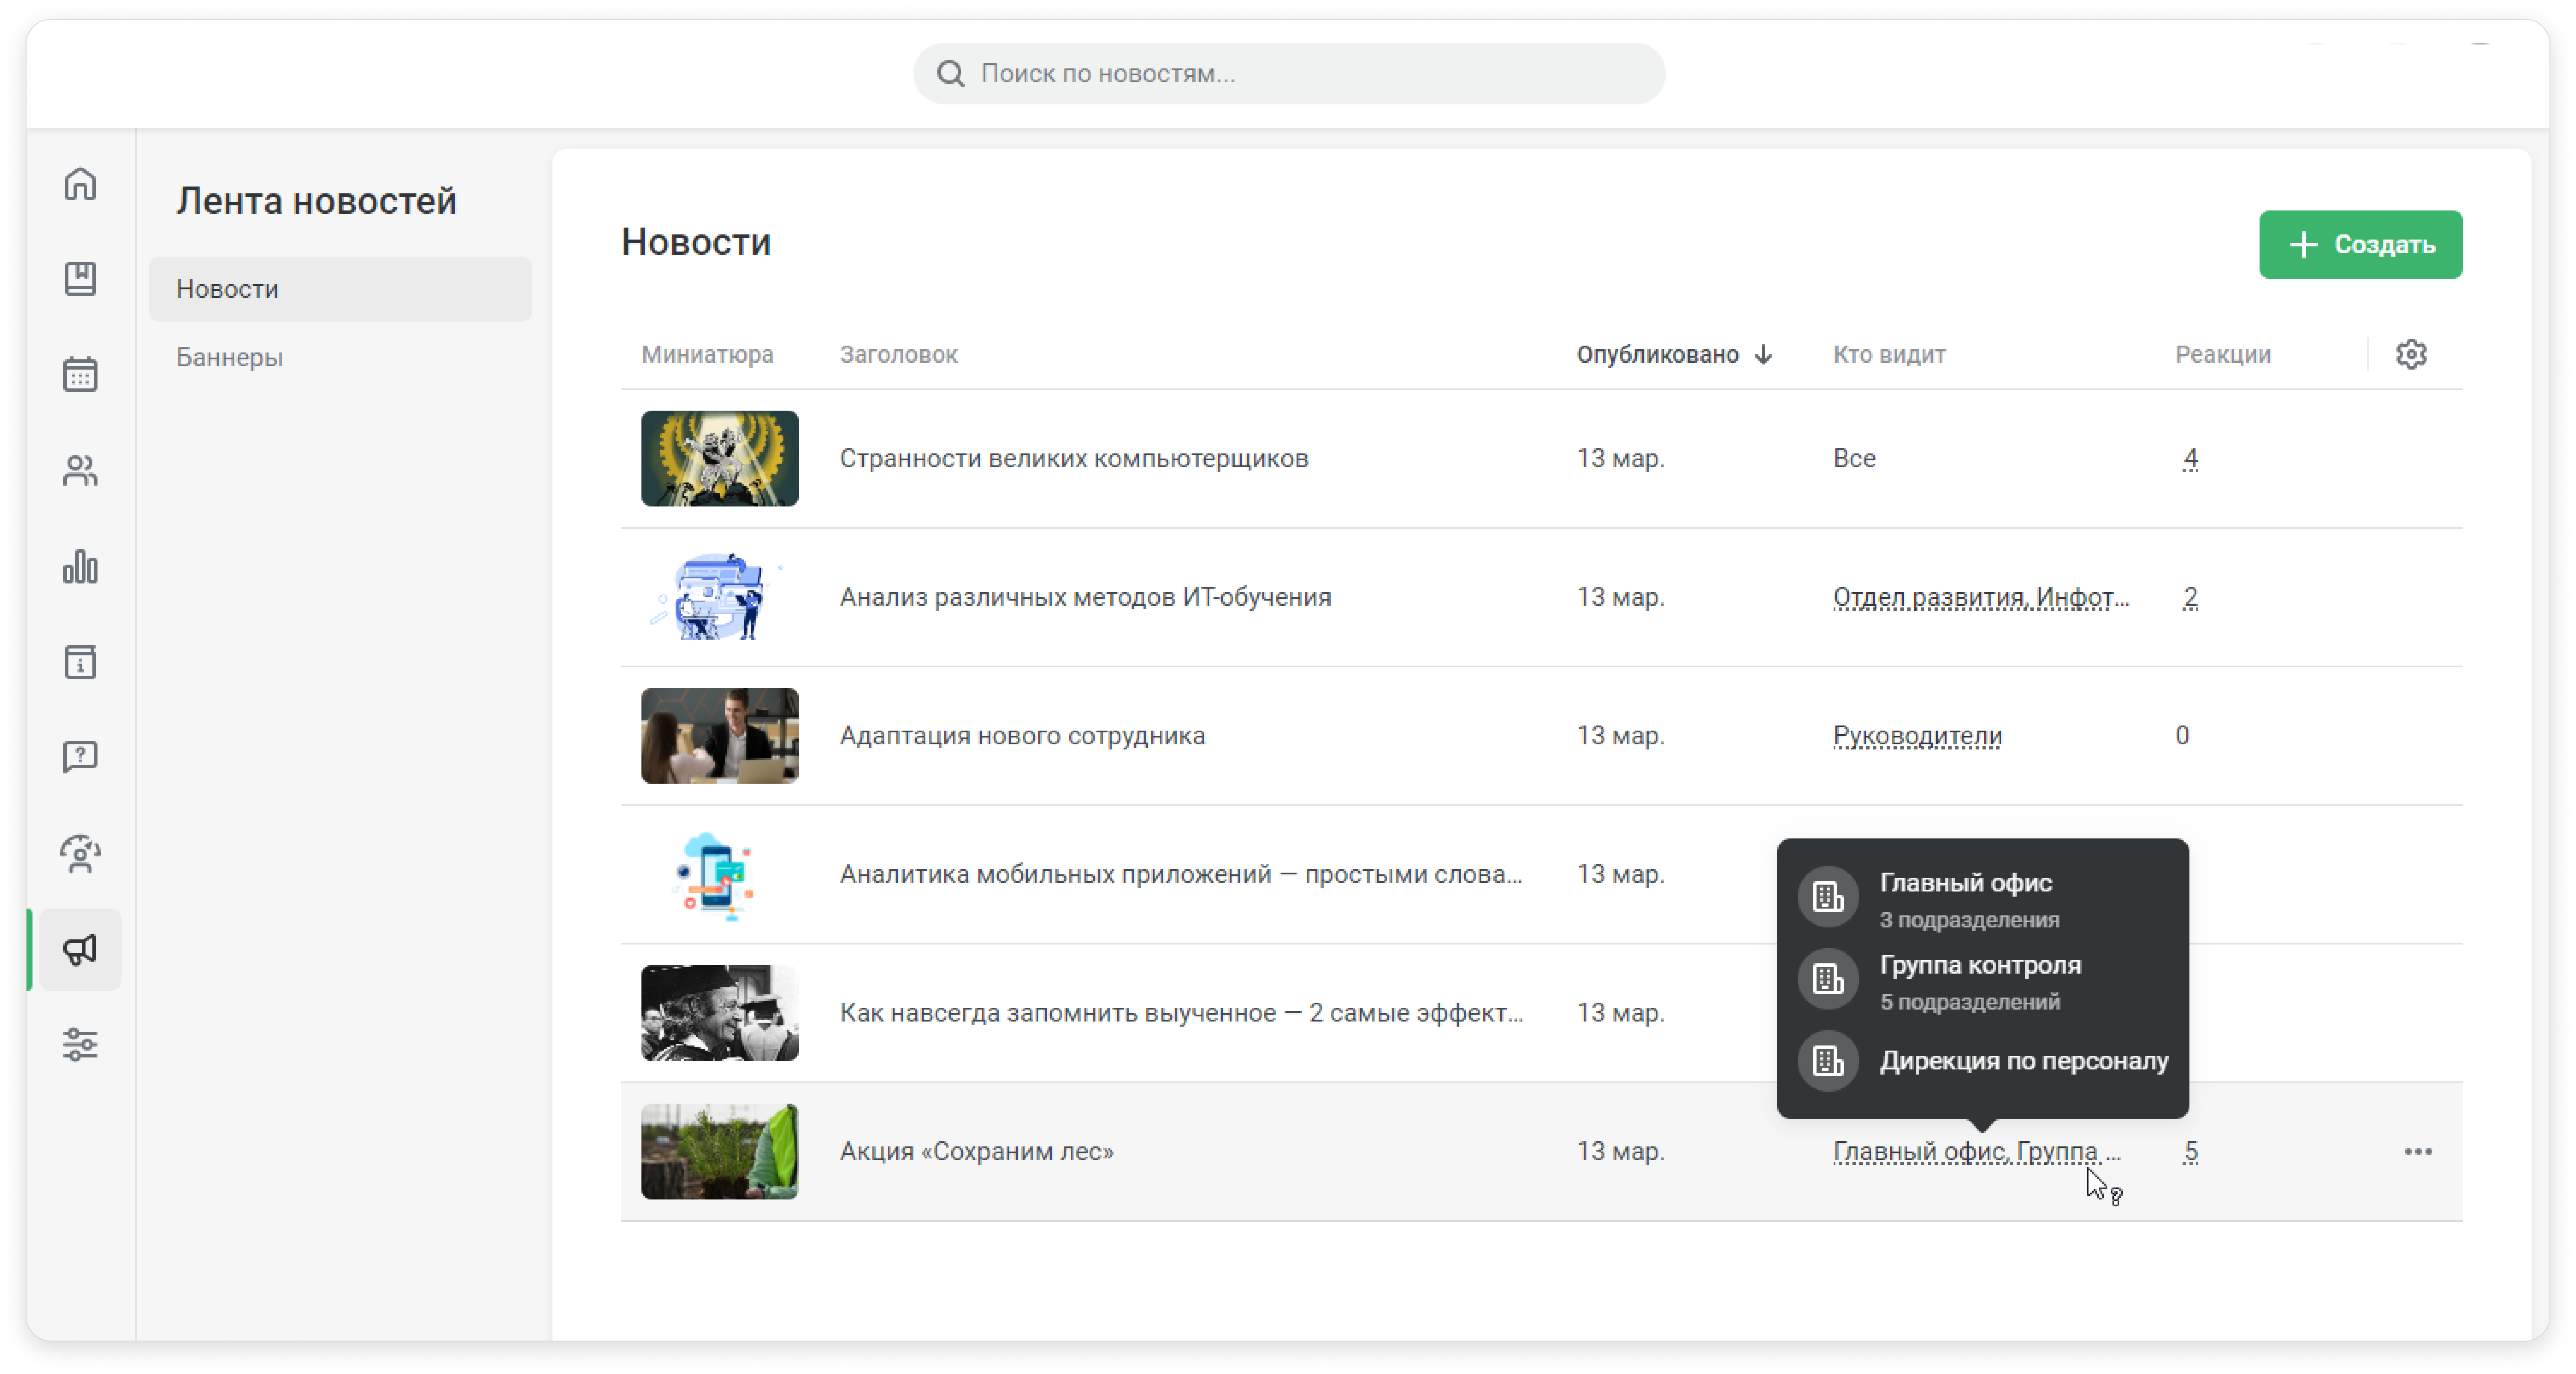Screen dimensions: 2576x1374
Task: Open news «Как навсегда запомнить выученное»
Action: [1182, 1013]
